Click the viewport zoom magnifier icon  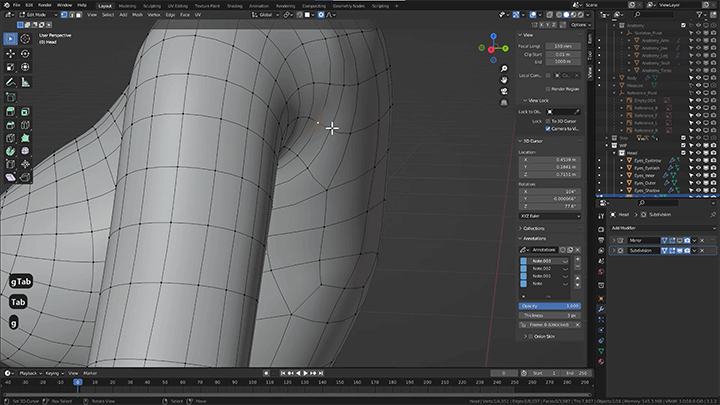[x=504, y=69]
